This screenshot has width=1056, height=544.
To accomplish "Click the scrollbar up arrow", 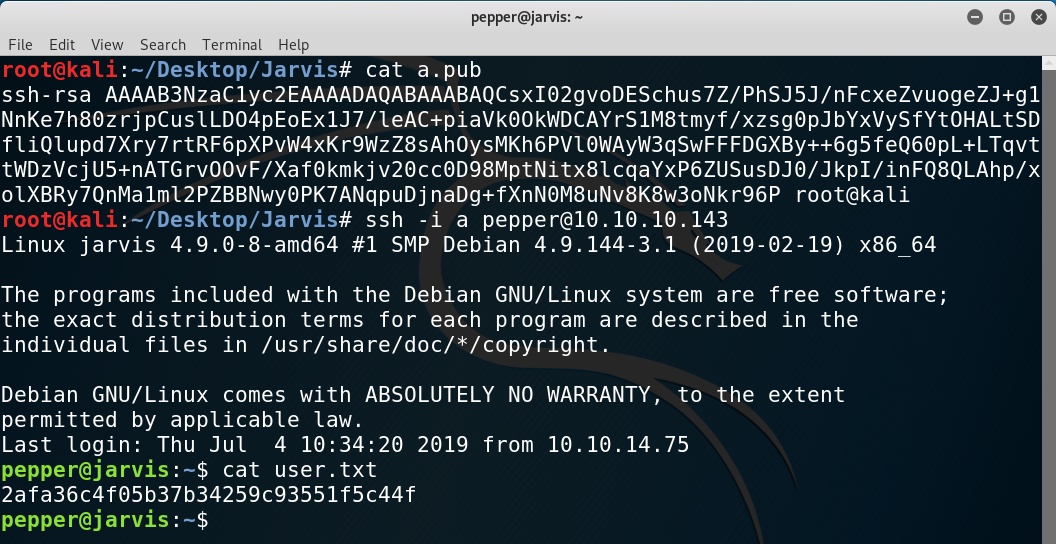I will [1049, 63].
